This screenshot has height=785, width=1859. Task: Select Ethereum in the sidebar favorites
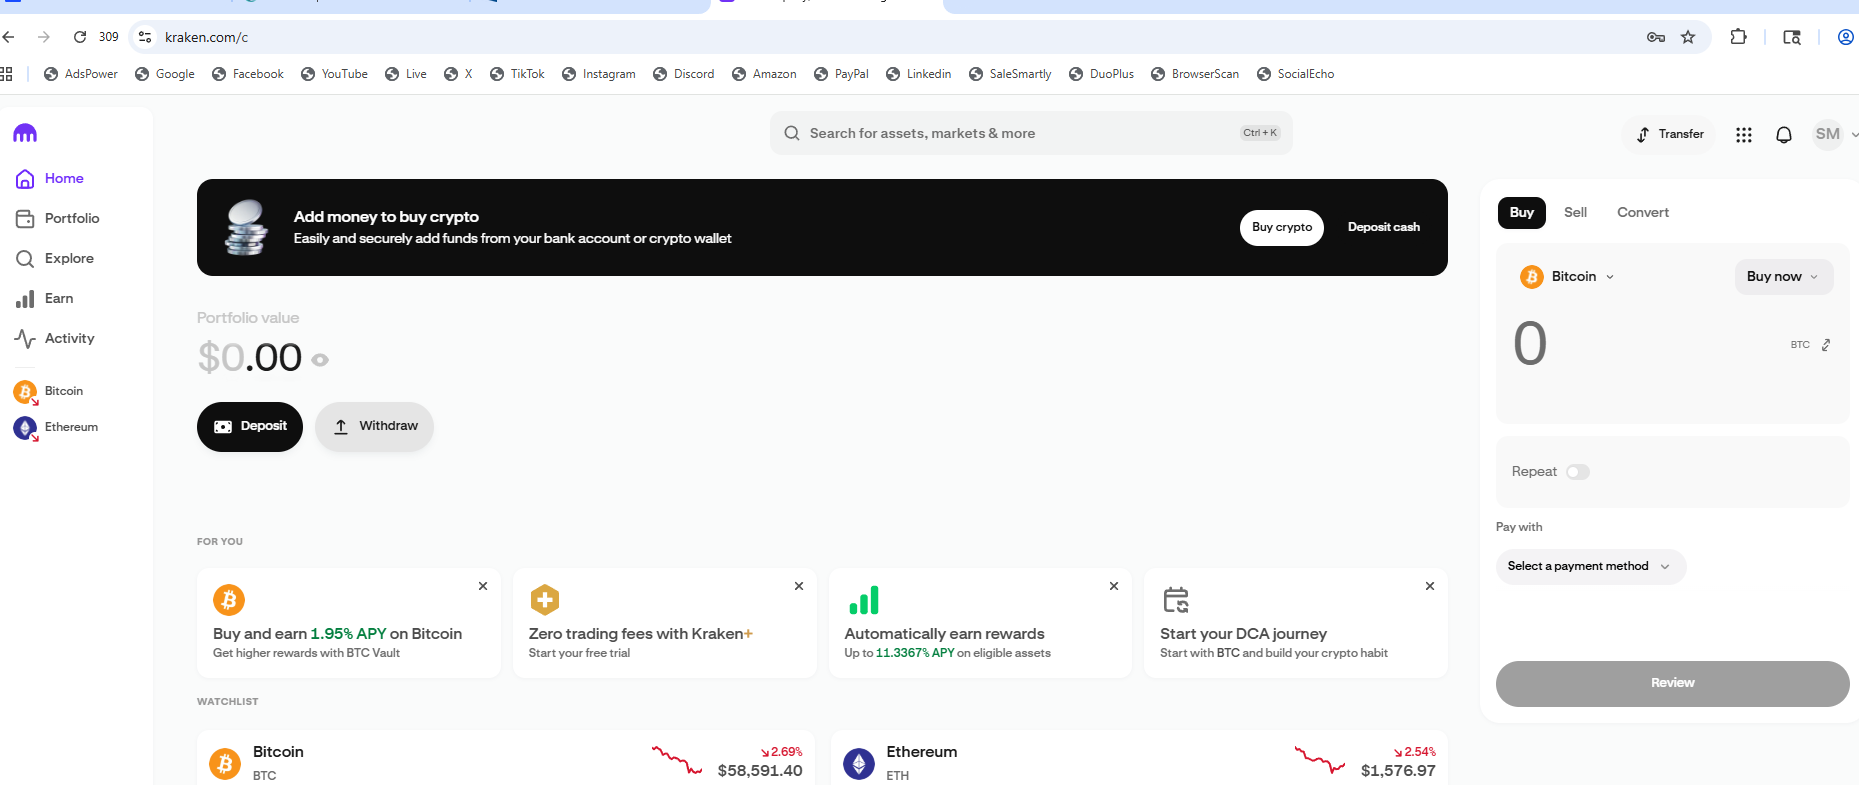(56, 427)
